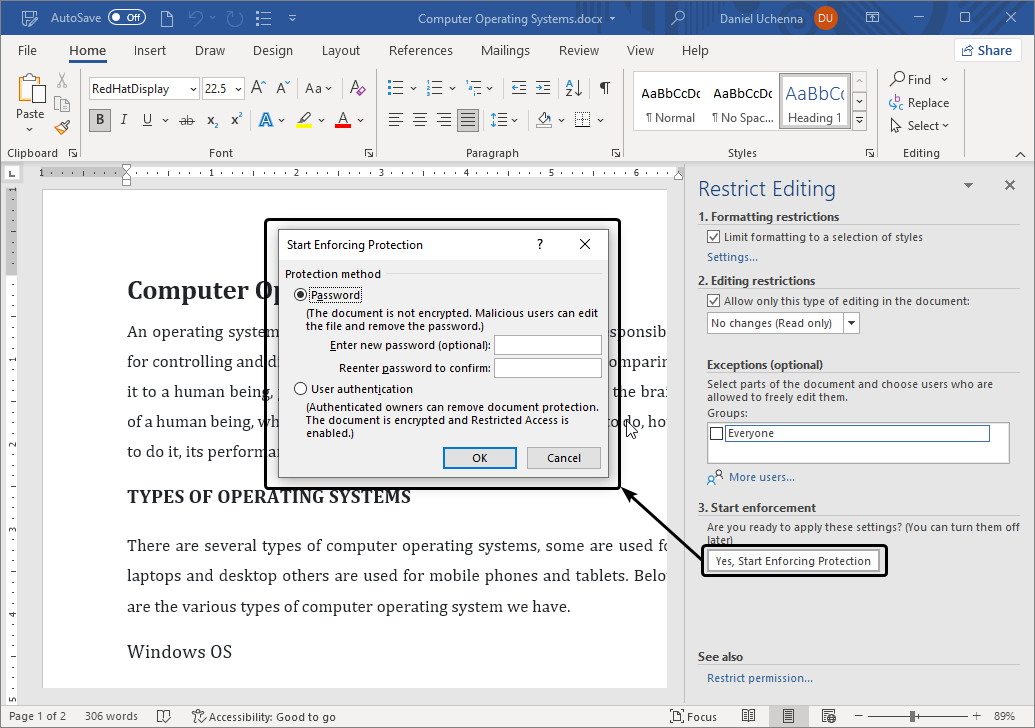Viewport: 1035px width, 728px height.
Task: Open the No changes (Read only) dropdown
Action: point(851,322)
